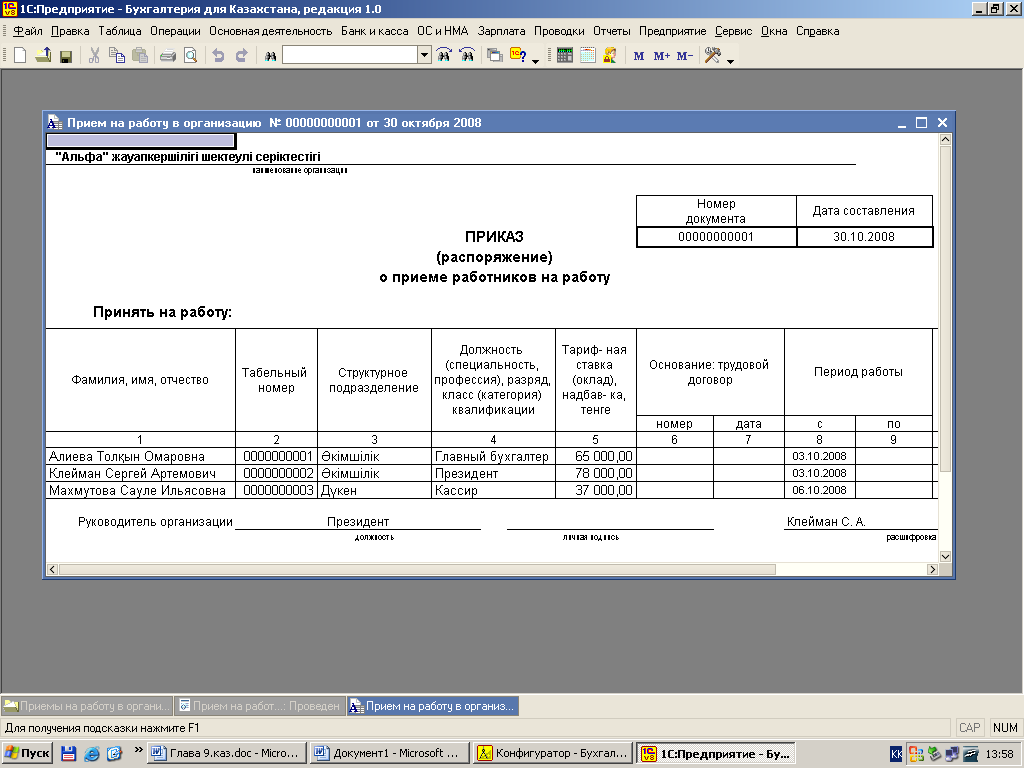Select date cell 30.10.2008
1024x768 pixels.
click(864, 236)
